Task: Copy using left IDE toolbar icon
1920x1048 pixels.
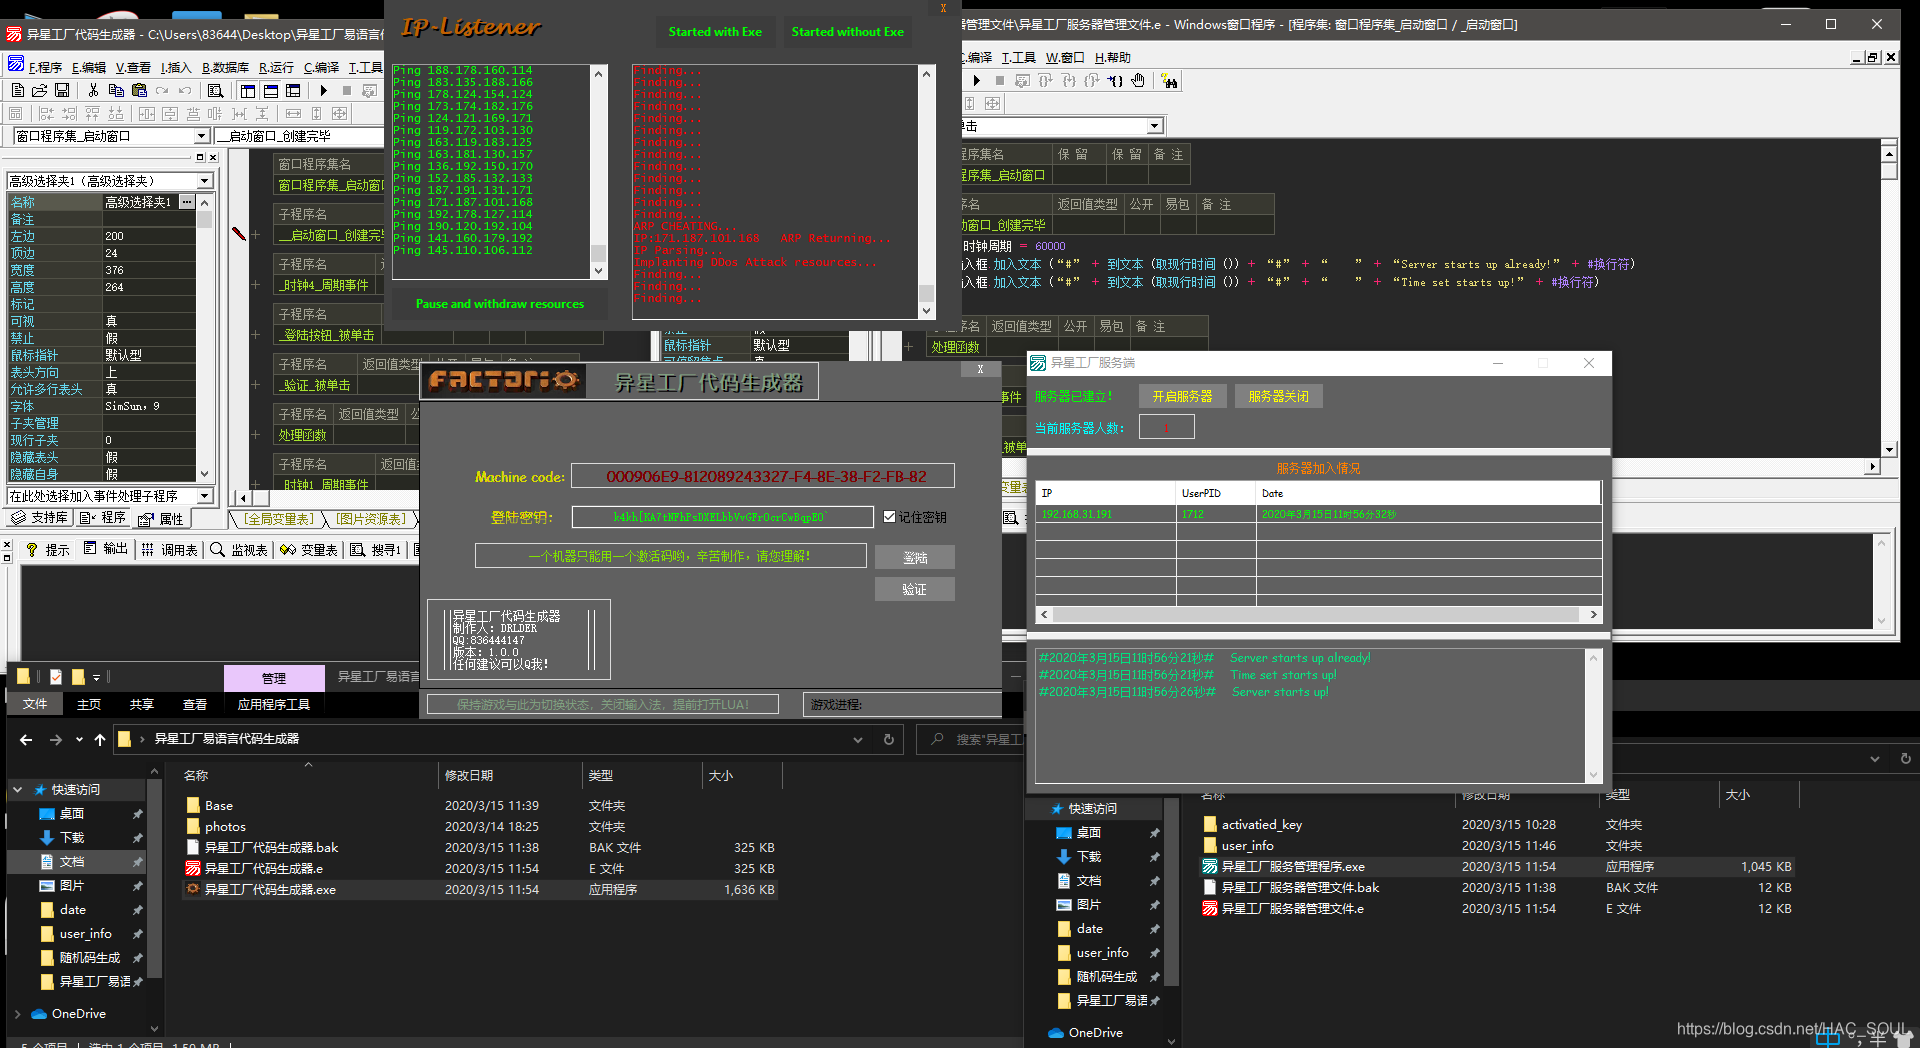Action: pyautogui.click(x=116, y=90)
